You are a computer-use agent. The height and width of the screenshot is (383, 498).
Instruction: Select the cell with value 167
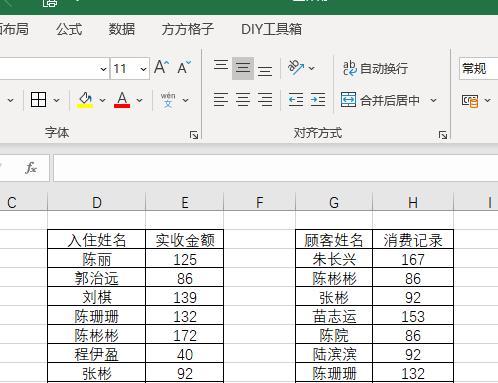pyautogui.click(x=413, y=258)
